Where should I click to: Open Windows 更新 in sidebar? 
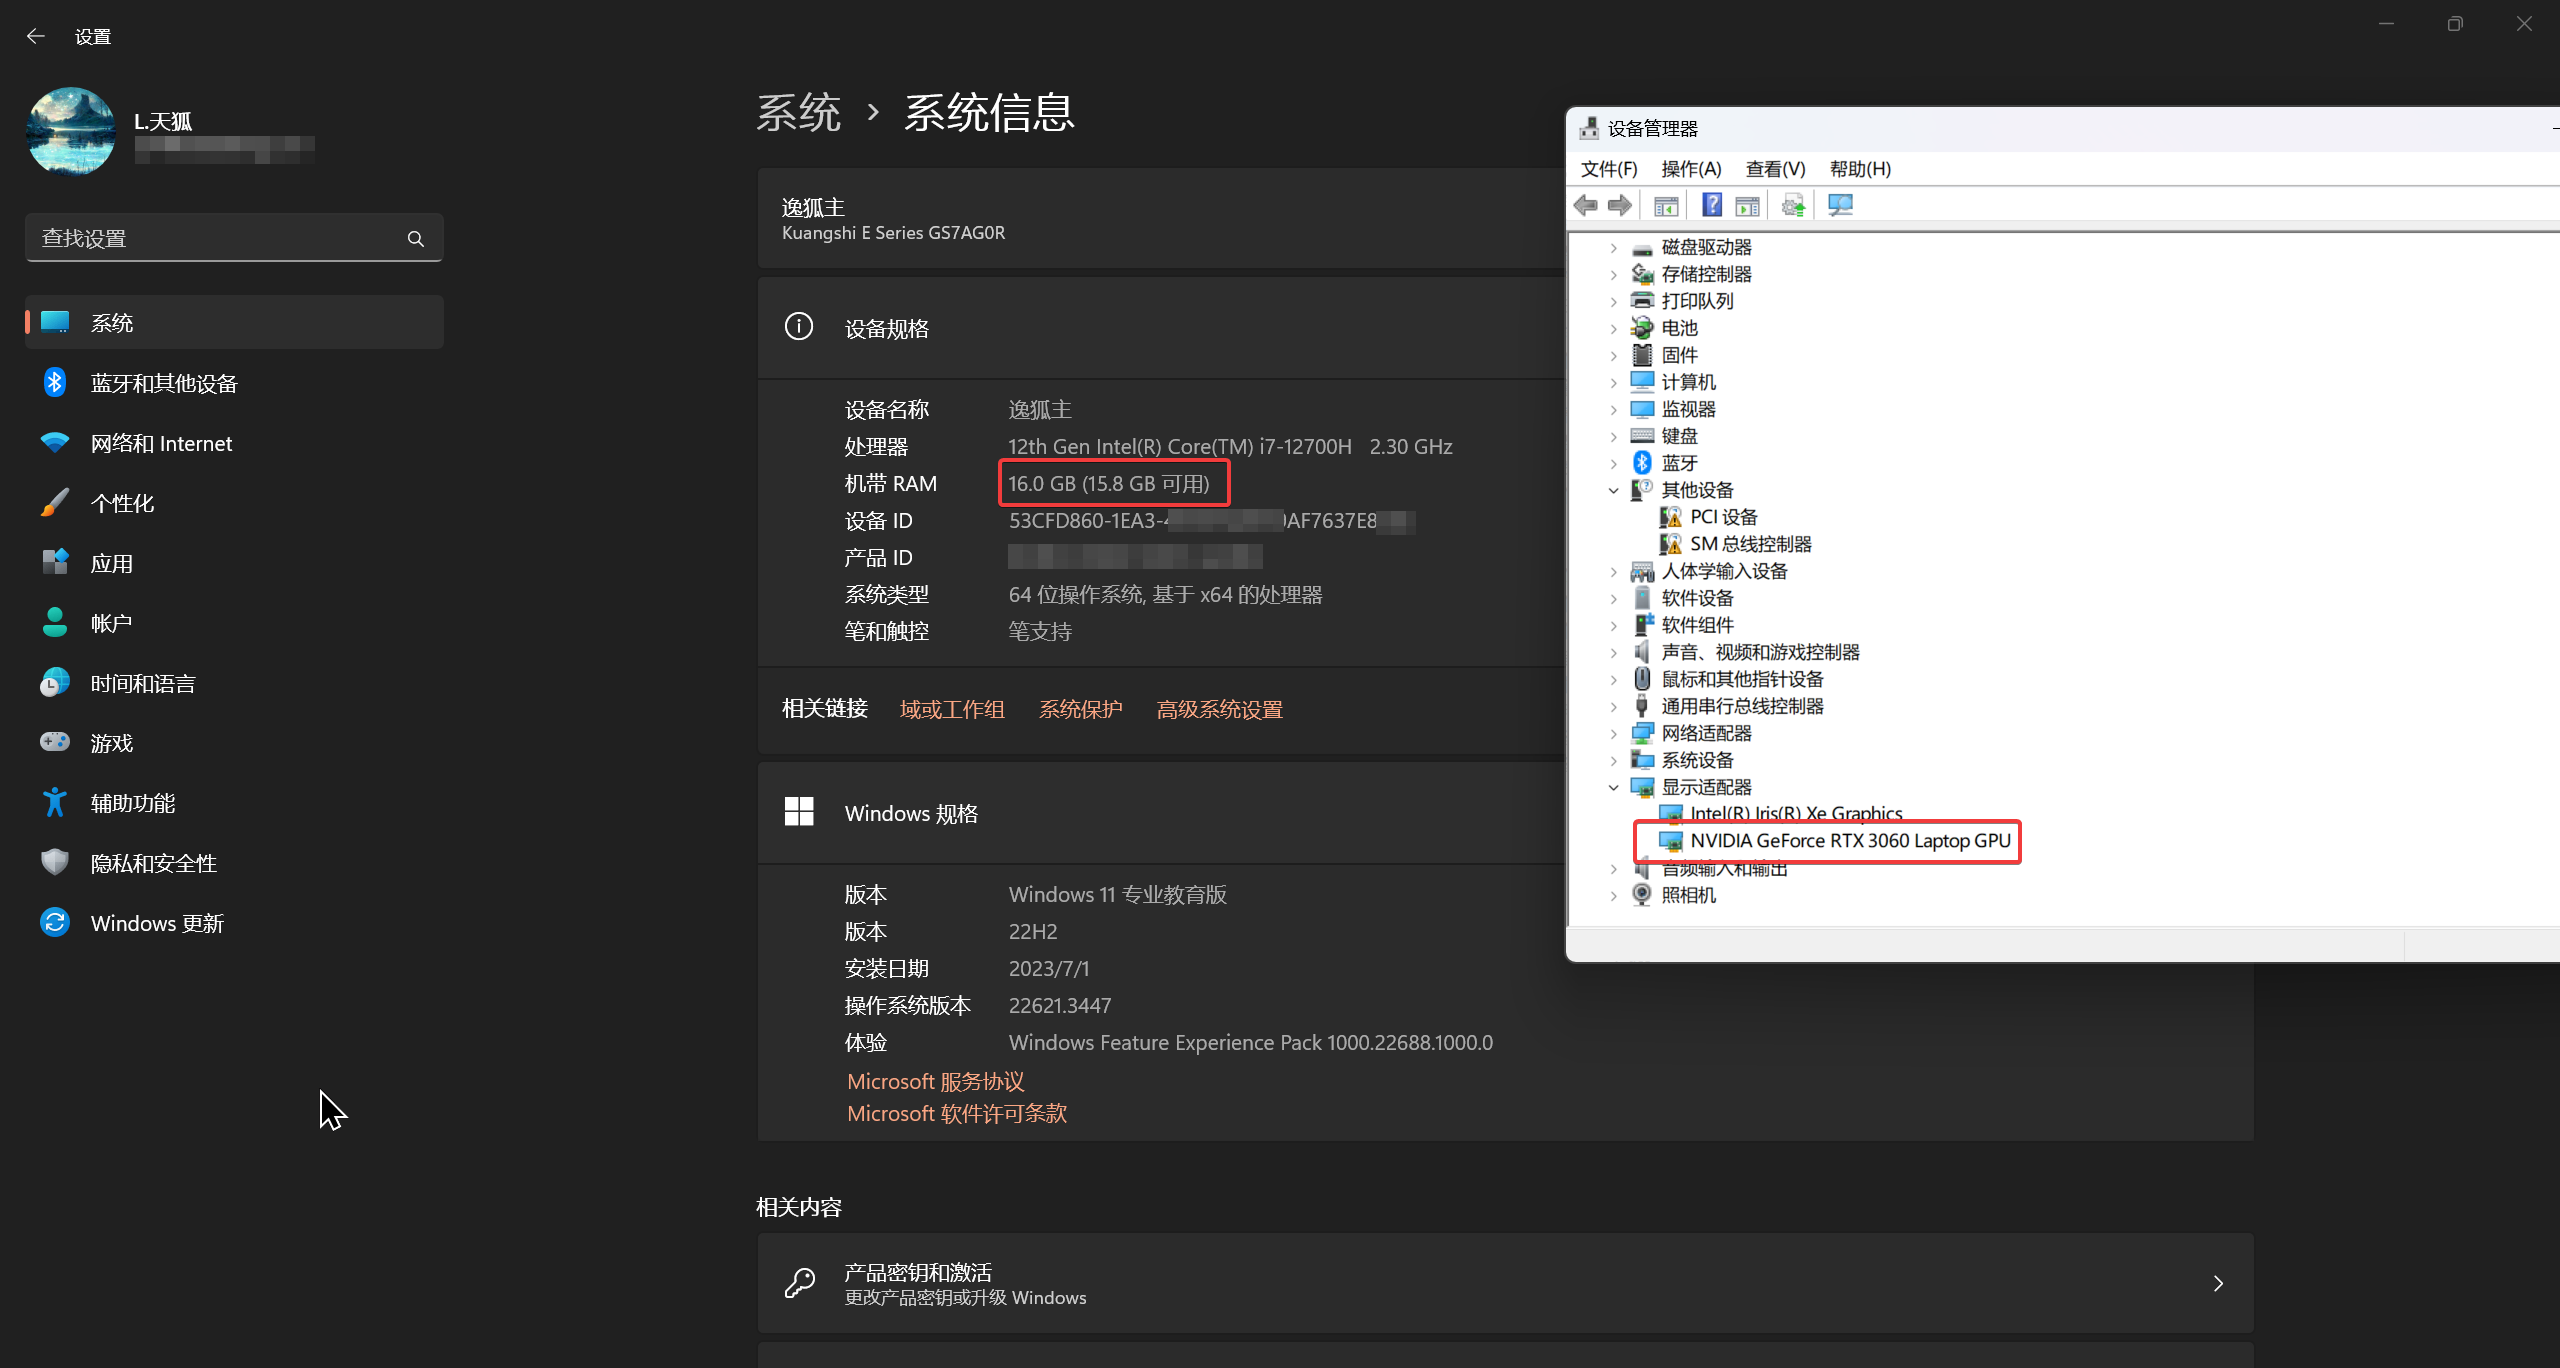point(157,923)
